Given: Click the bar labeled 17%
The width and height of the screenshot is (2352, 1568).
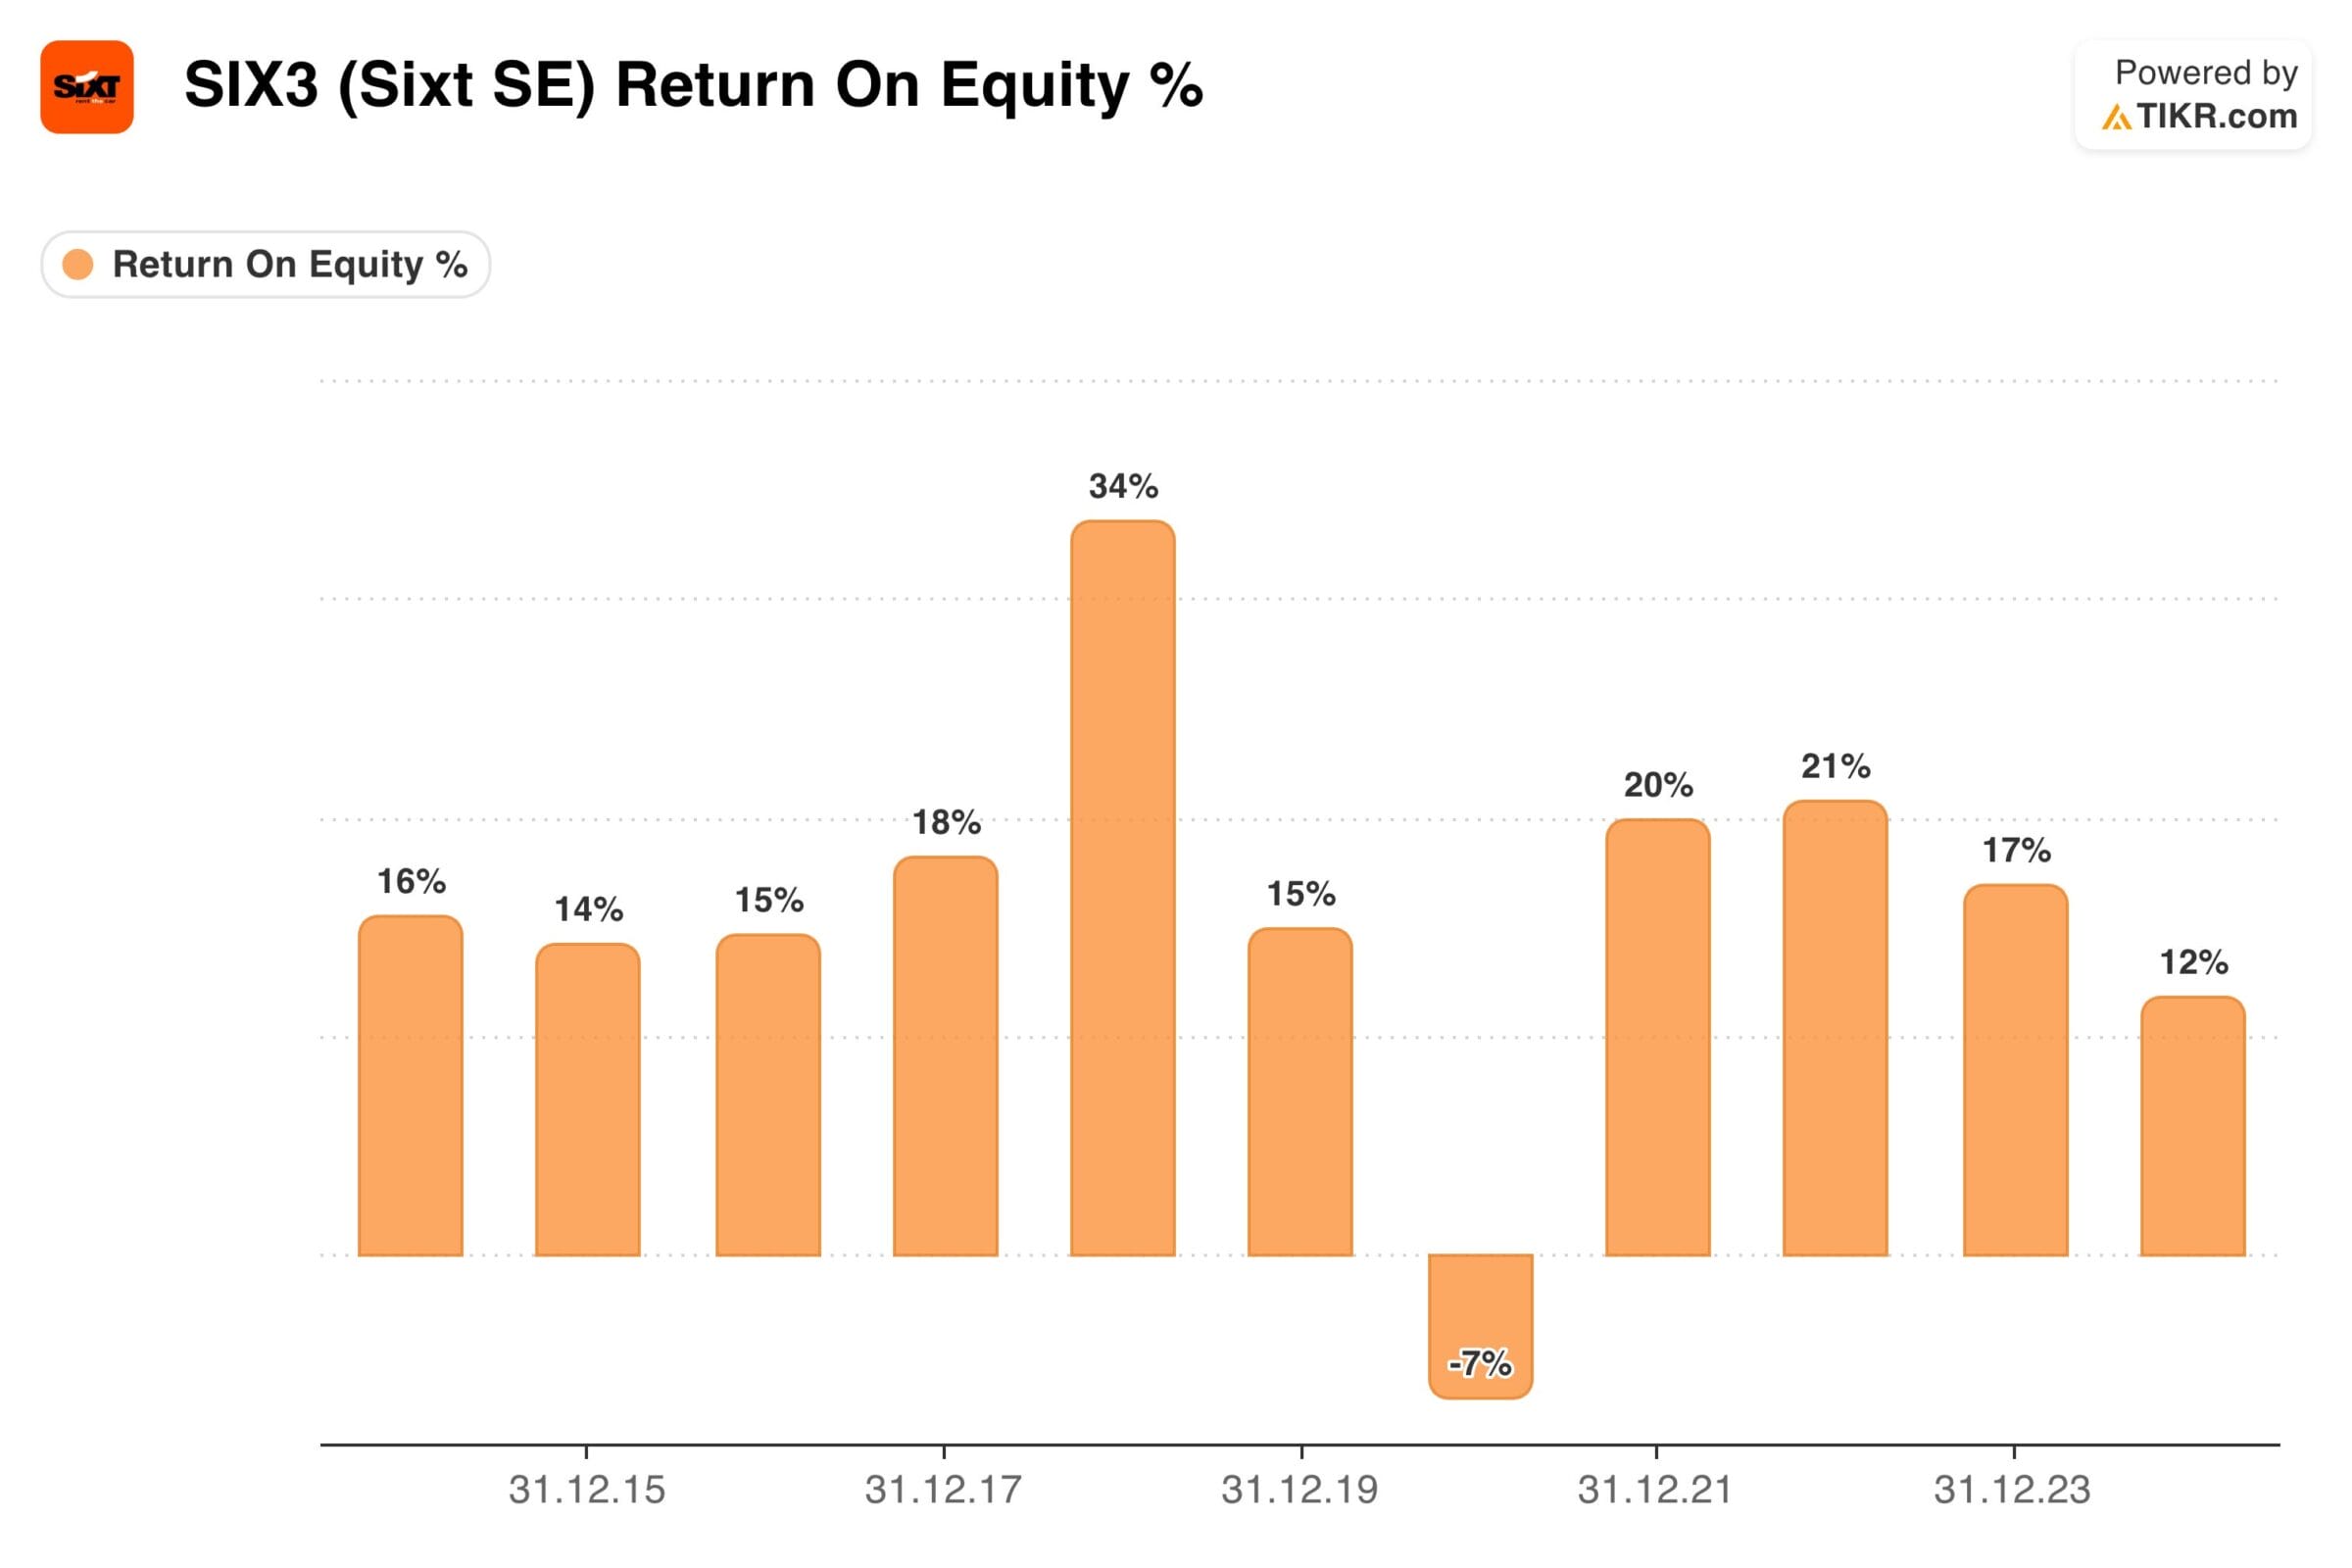Looking at the screenshot, I should [x=2015, y=1070].
